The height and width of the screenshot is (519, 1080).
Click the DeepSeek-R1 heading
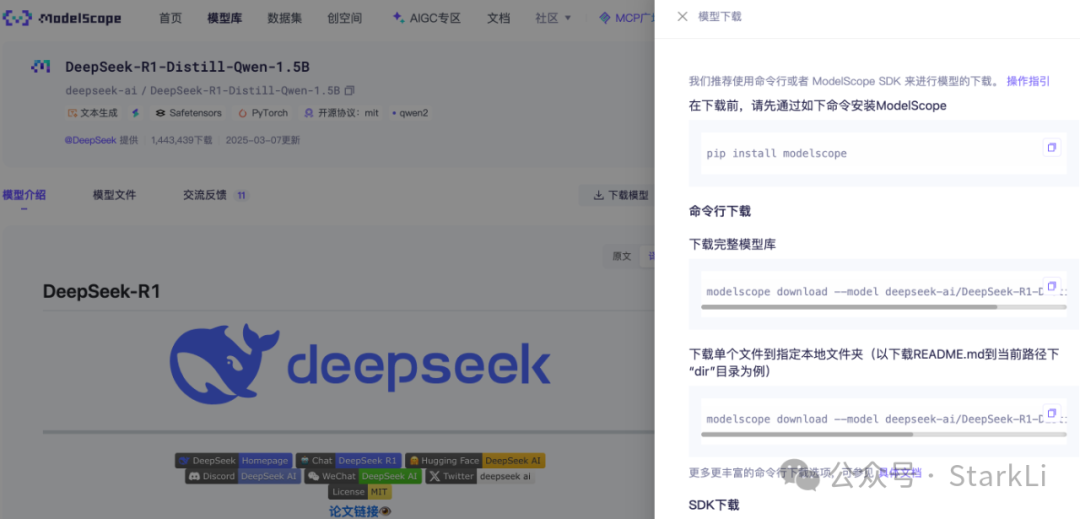(101, 292)
